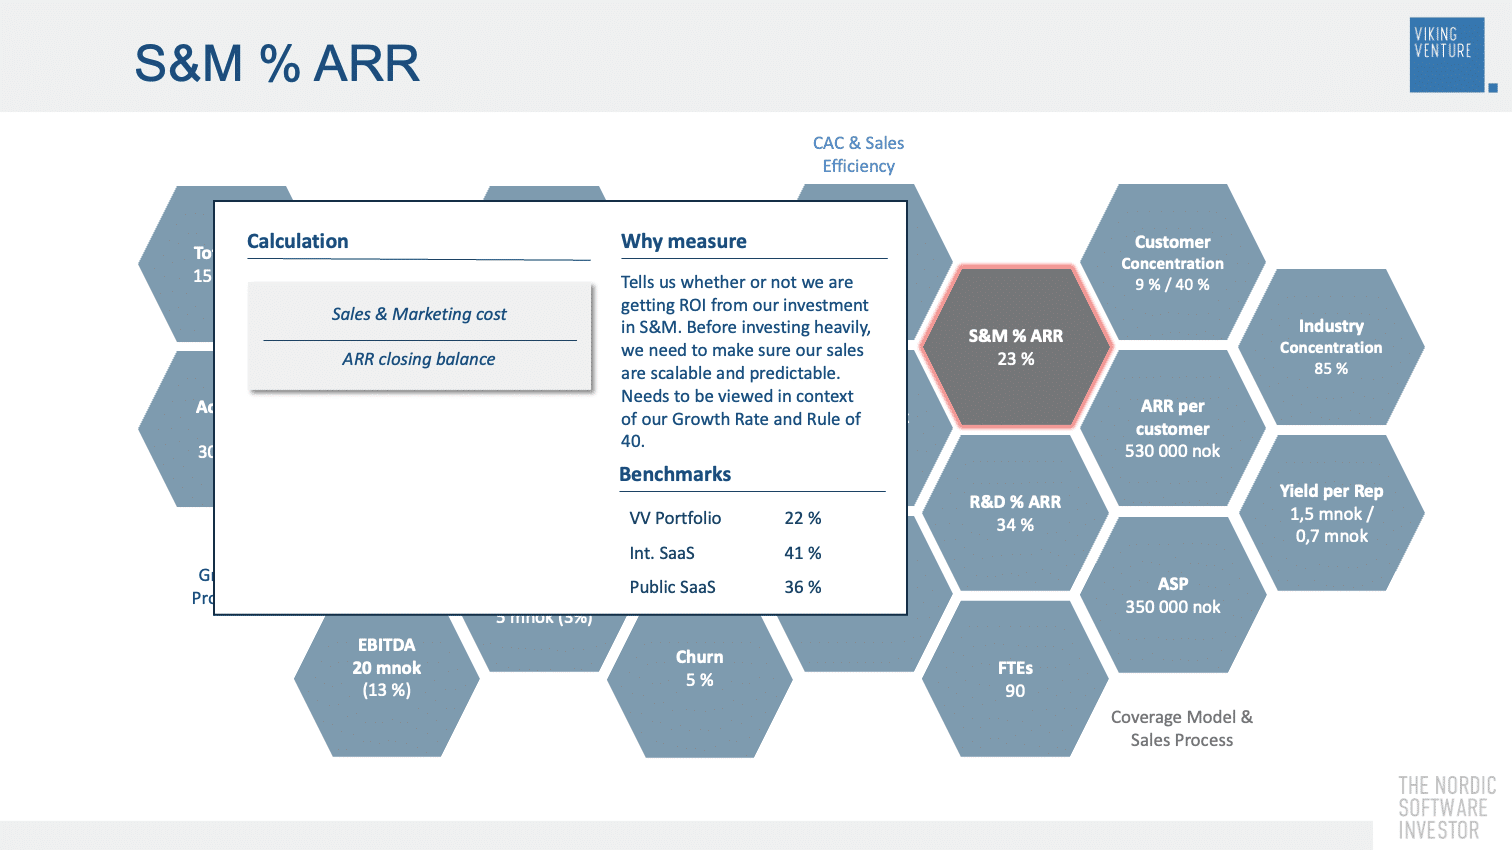This screenshot has height=850, width=1512.
Task: Click the Coverage Model & Sales Process label
Action: point(1182,728)
